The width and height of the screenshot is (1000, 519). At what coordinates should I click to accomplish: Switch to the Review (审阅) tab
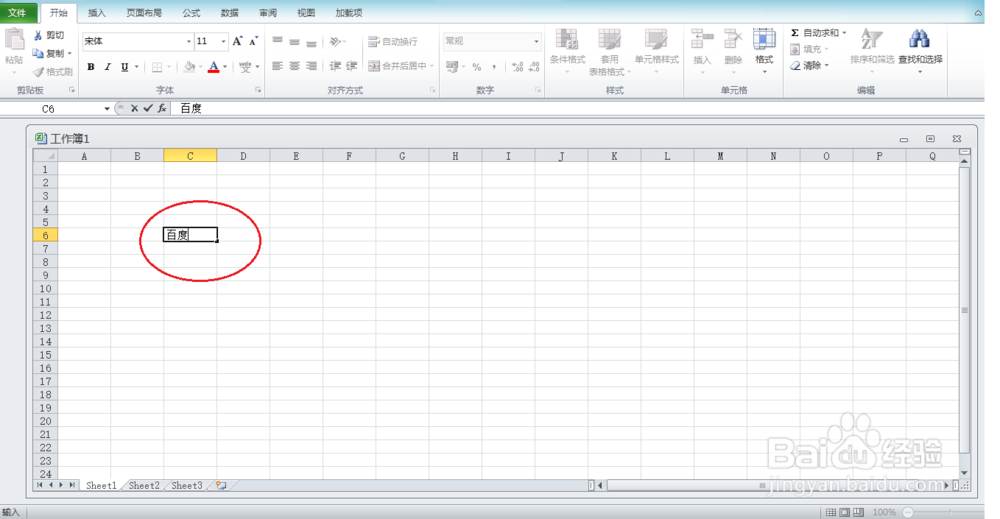tap(268, 13)
